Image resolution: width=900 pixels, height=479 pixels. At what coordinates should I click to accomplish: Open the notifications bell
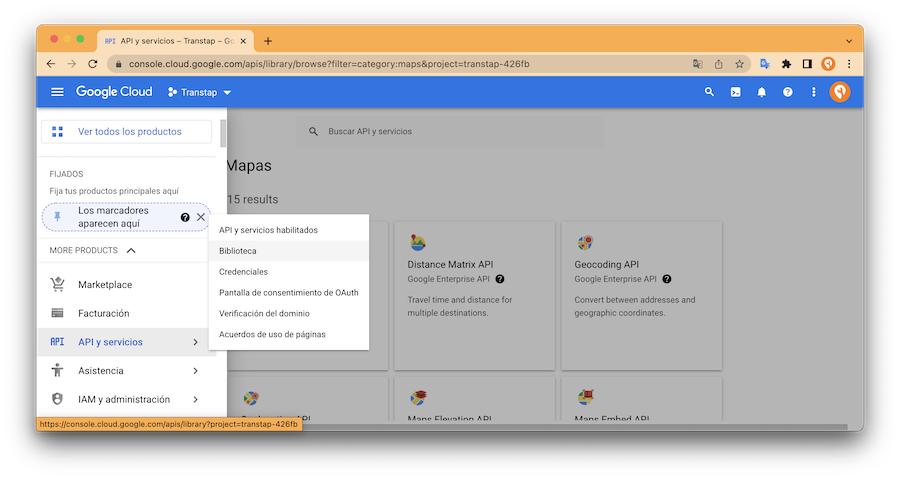762,92
